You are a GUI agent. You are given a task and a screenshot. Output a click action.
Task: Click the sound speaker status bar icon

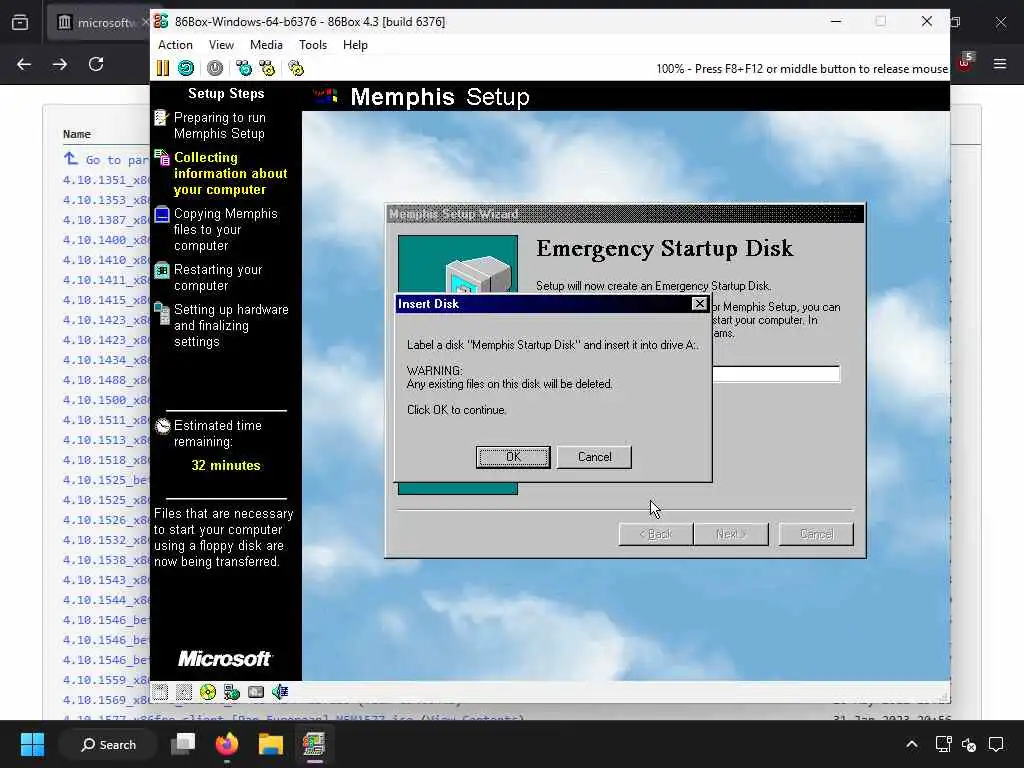(280, 692)
